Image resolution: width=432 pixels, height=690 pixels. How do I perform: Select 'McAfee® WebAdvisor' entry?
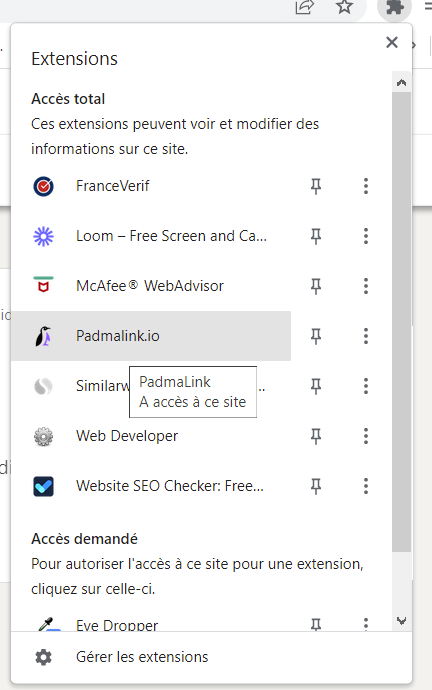(x=150, y=286)
